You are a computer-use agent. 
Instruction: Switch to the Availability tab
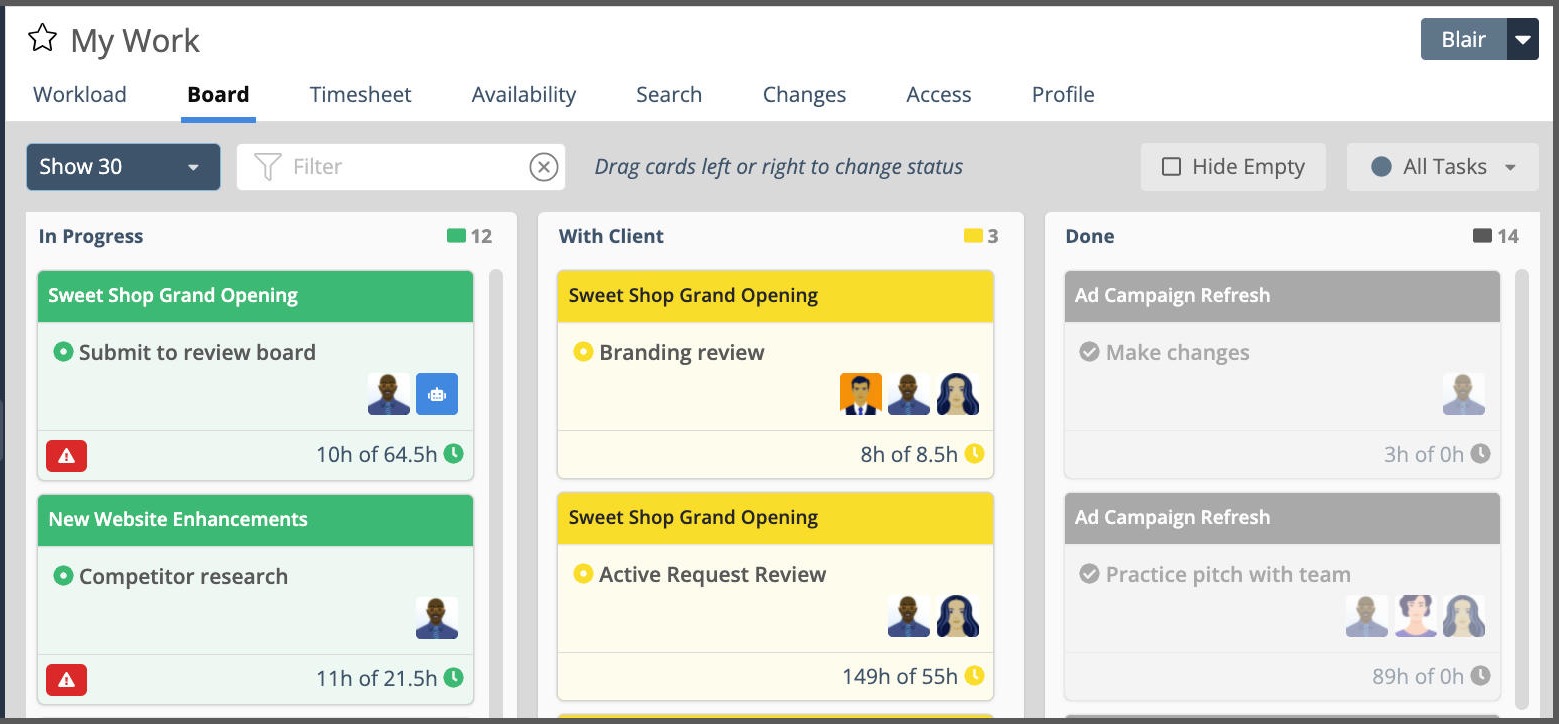tap(523, 94)
